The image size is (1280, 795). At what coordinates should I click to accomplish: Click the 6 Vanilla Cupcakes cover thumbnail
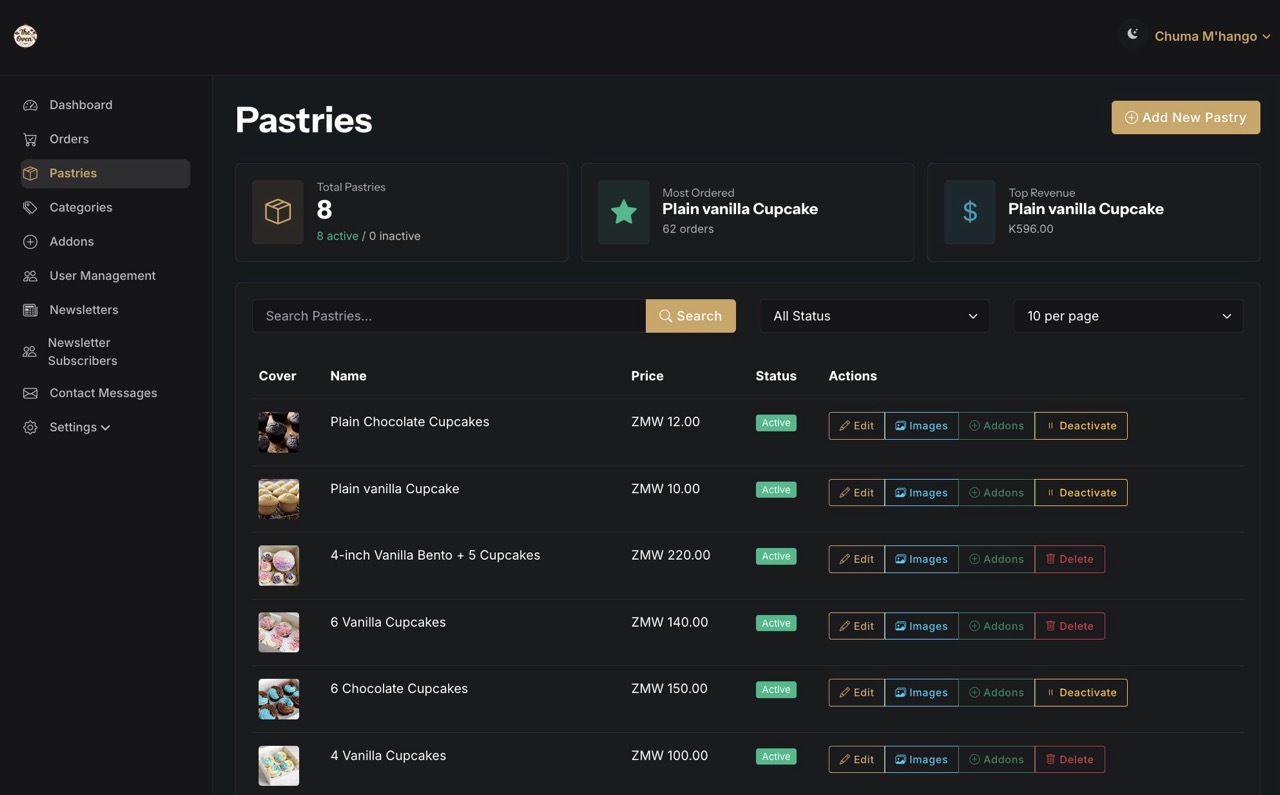[279, 632]
